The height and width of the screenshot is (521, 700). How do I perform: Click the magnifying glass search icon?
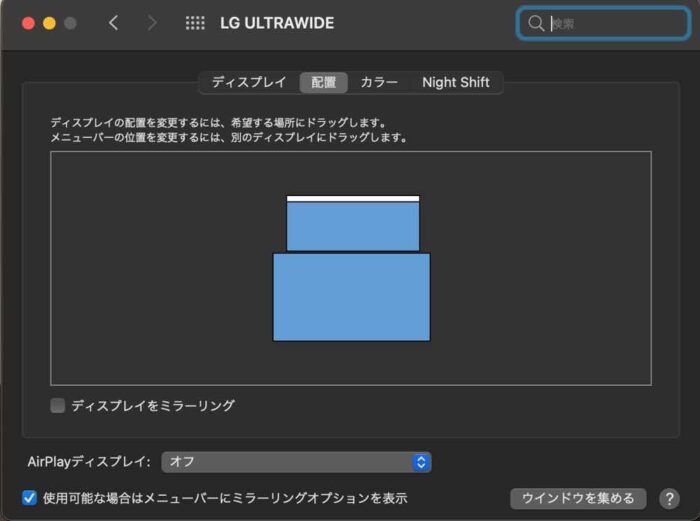(x=536, y=23)
